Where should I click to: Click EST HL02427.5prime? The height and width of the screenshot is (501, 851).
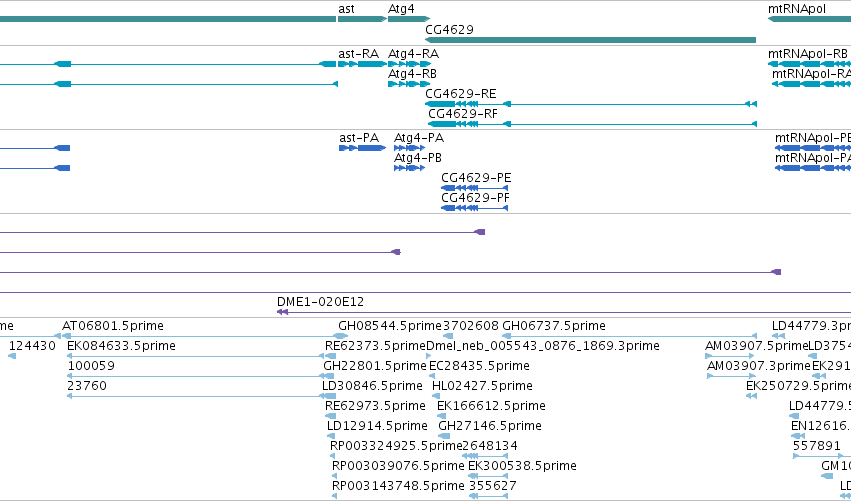436,397
